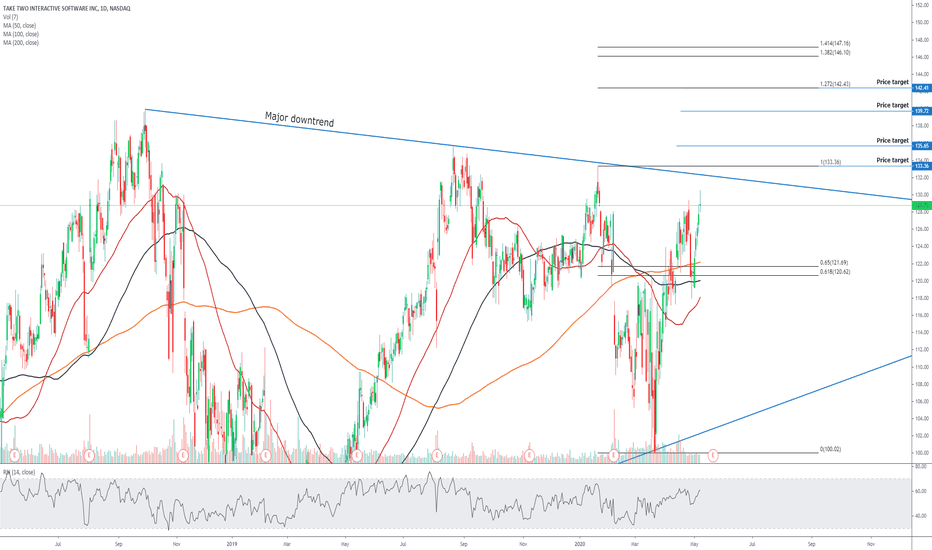Select the RSI (14, close) indicator label
Viewport: 932px width, 550px height.
coord(19,472)
